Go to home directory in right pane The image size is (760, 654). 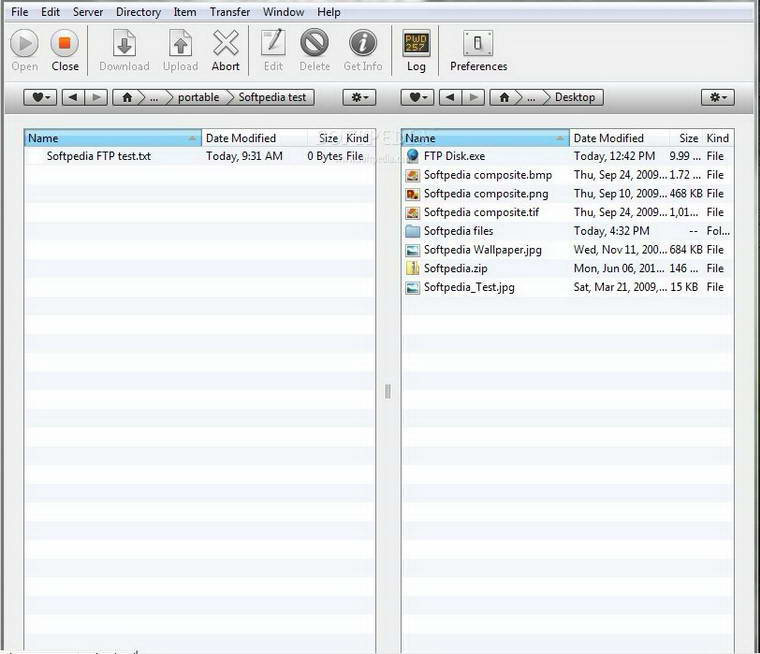505,97
